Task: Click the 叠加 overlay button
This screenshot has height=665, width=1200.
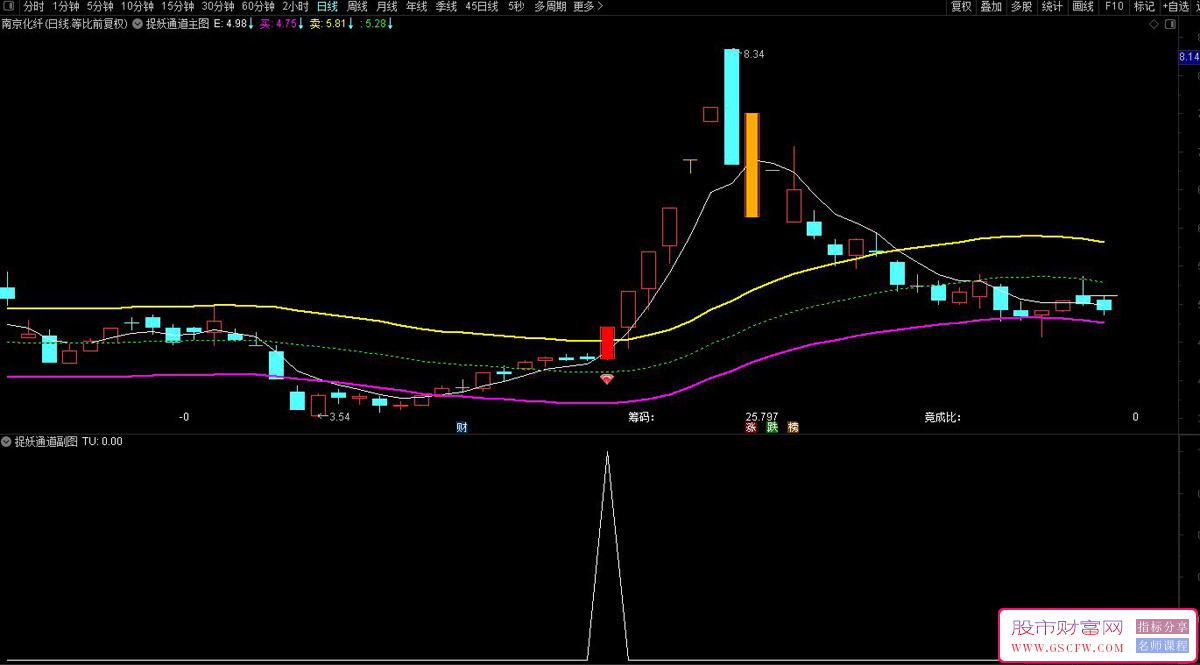Action: pos(991,6)
